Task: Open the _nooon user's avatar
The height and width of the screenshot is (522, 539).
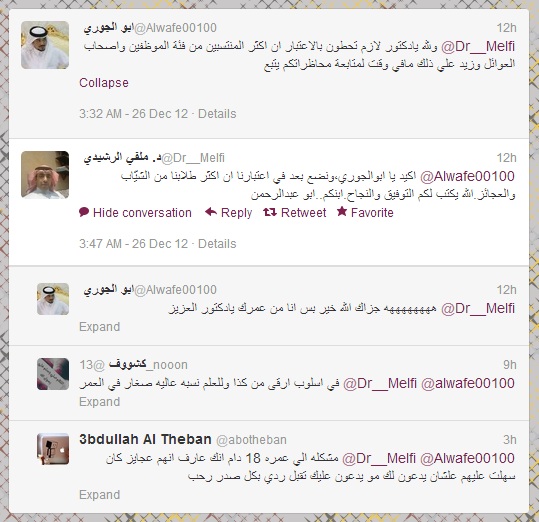Action: click(53, 374)
